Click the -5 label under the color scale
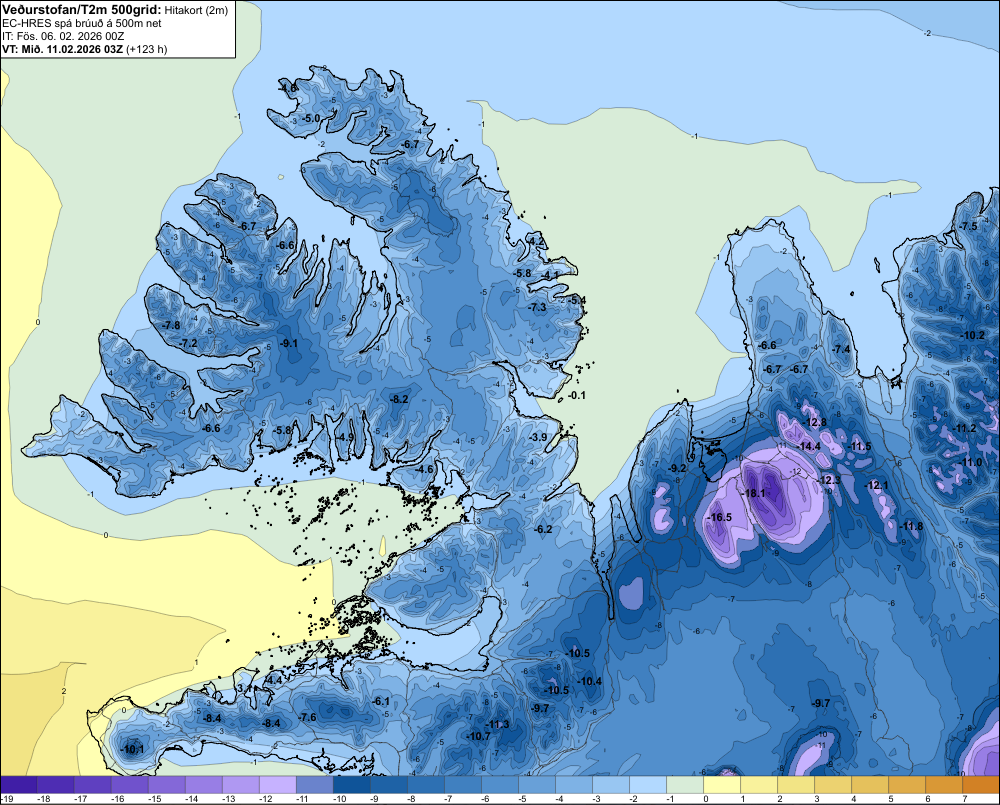The width and height of the screenshot is (1000, 805). click(x=524, y=799)
